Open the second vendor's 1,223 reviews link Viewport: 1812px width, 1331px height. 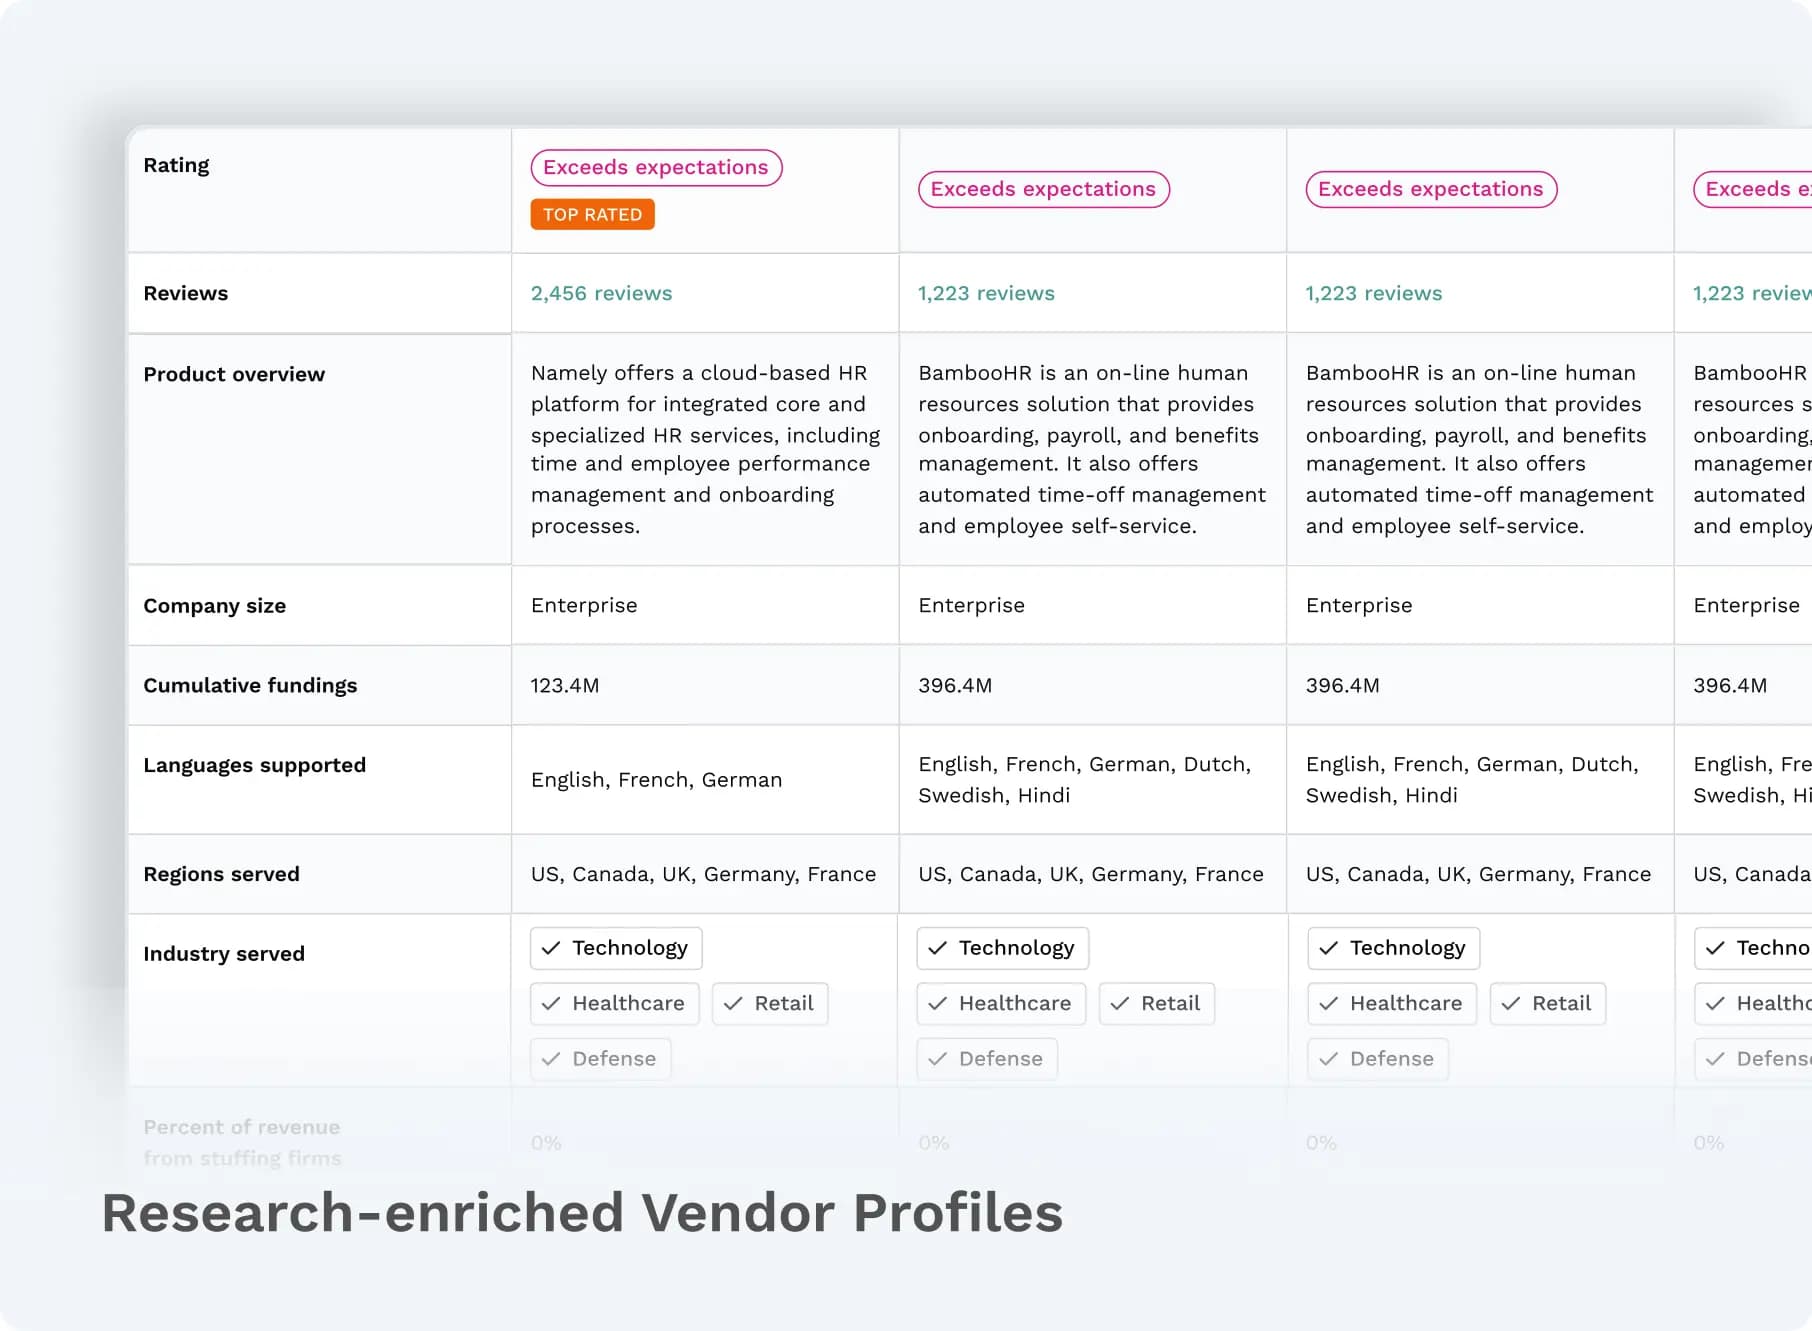click(x=986, y=293)
